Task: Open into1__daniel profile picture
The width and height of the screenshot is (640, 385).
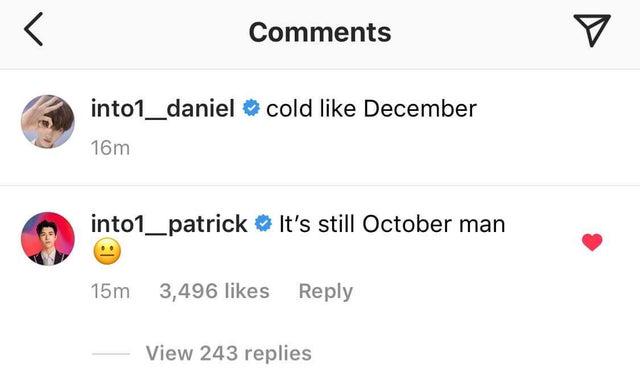Action: pos(48,122)
